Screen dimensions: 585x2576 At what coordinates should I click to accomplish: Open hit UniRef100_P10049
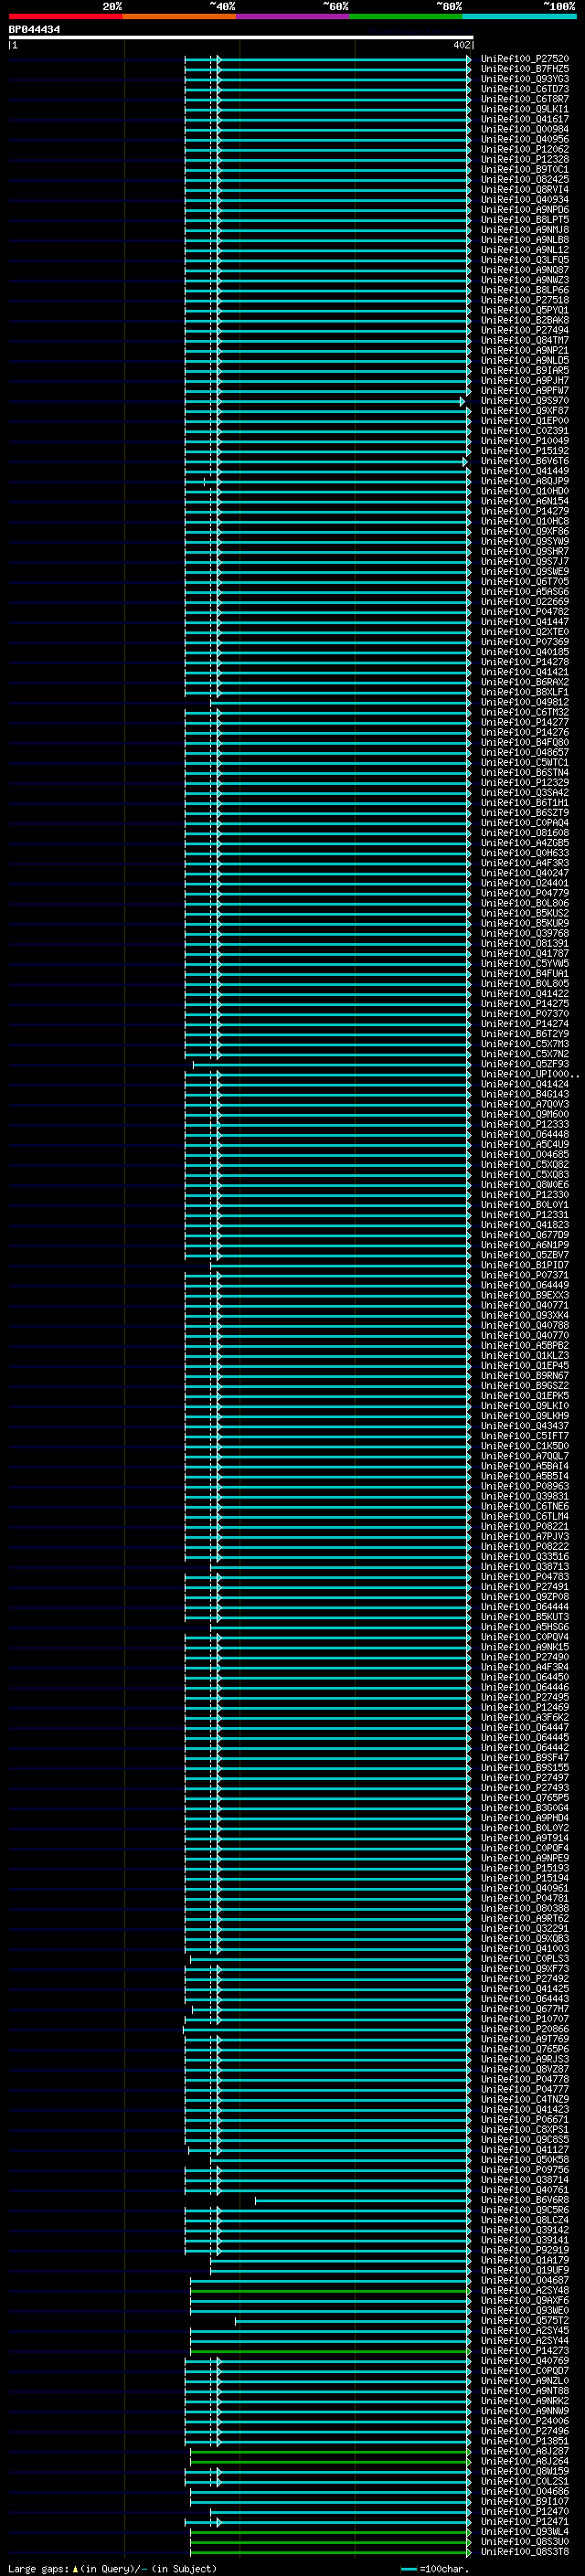click(x=525, y=441)
